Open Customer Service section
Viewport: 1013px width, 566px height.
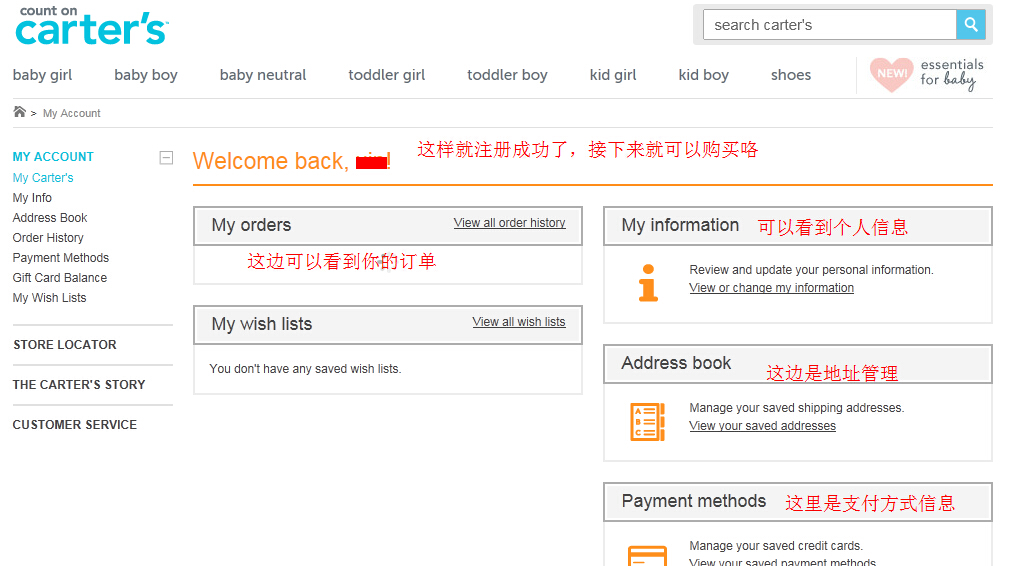coord(75,425)
